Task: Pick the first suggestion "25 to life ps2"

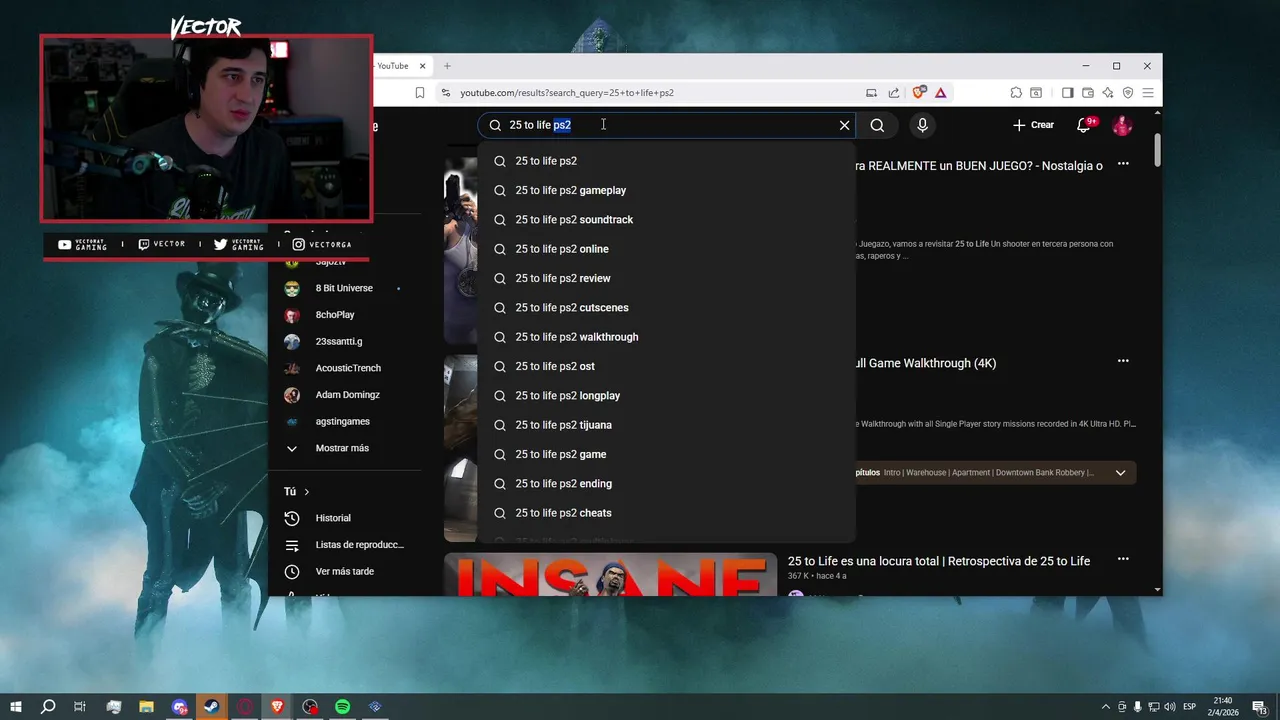Action: tap(666, 161)
